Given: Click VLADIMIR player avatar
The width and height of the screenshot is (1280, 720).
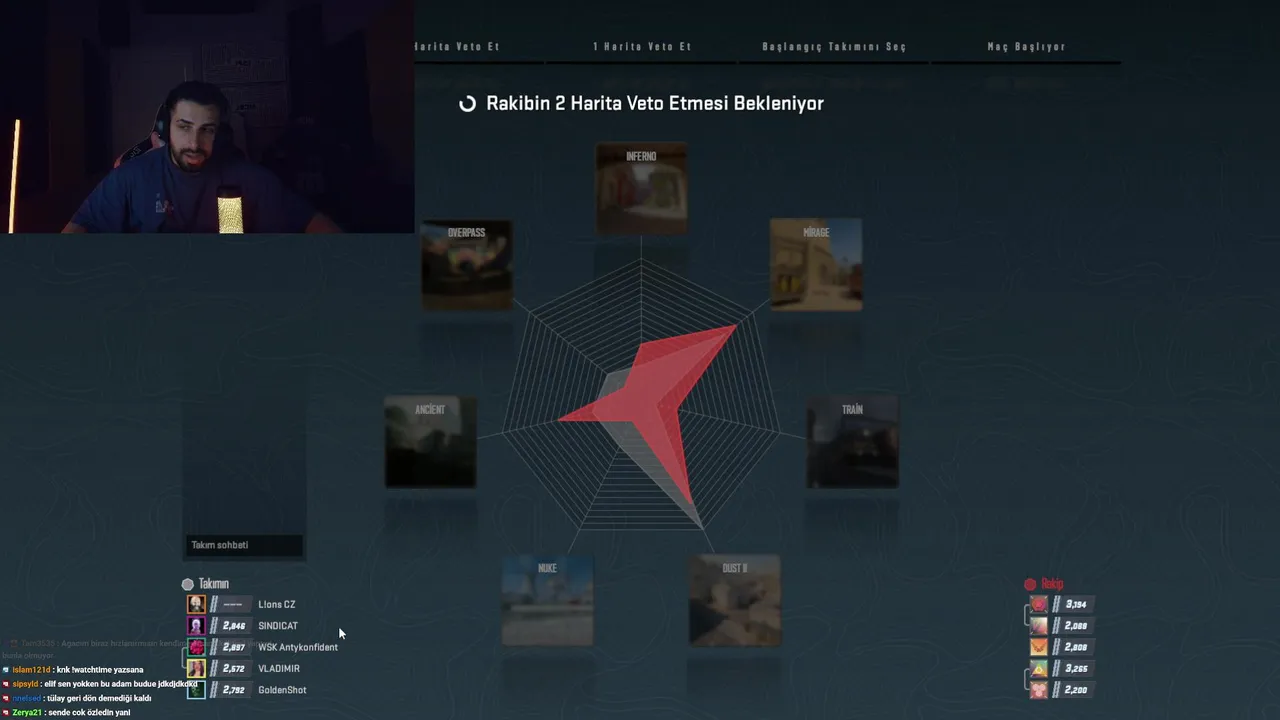Looking at the screenshot, I should coord(196,668).
